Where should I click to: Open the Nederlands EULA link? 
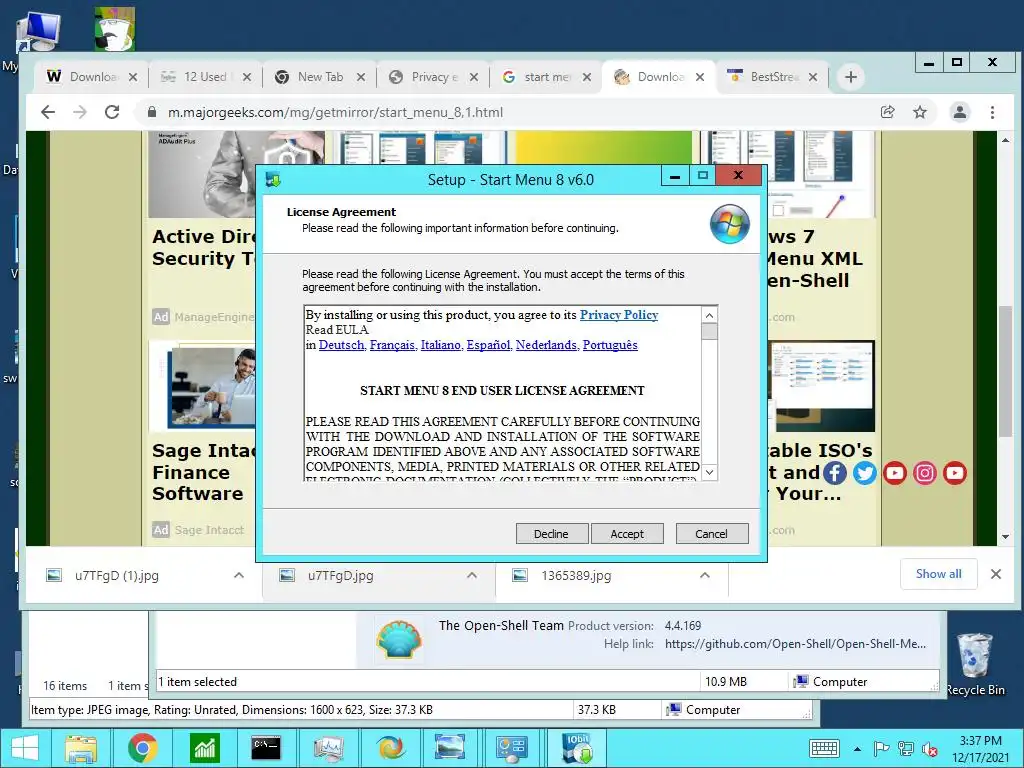coord(547,345)
